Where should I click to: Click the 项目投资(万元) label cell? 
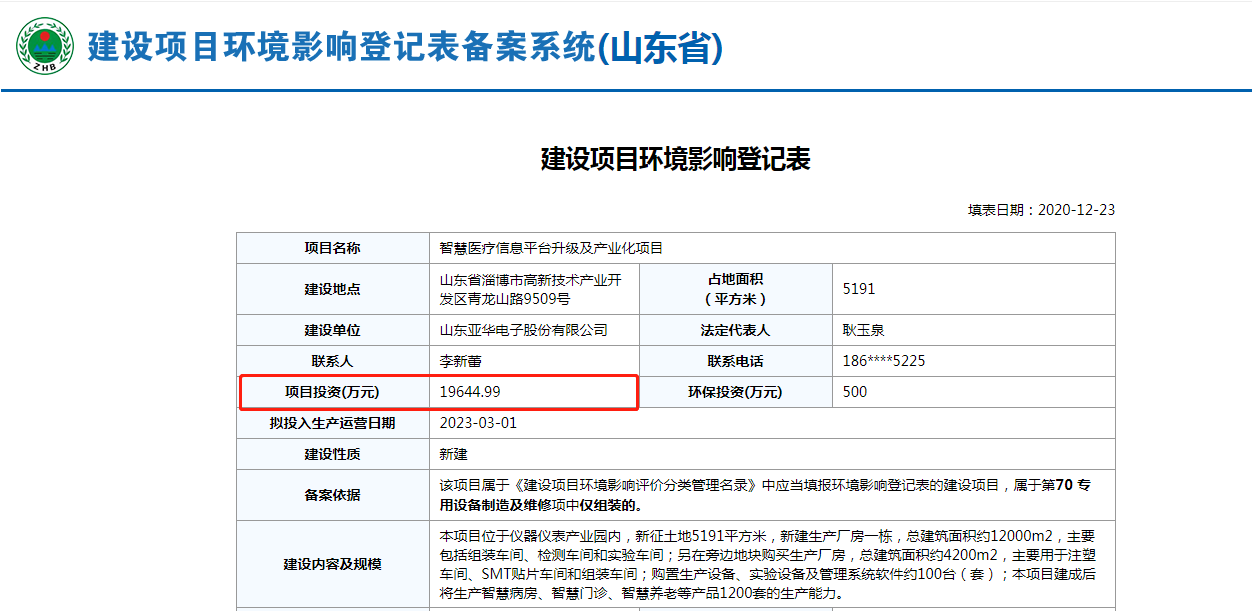(332, 392)
